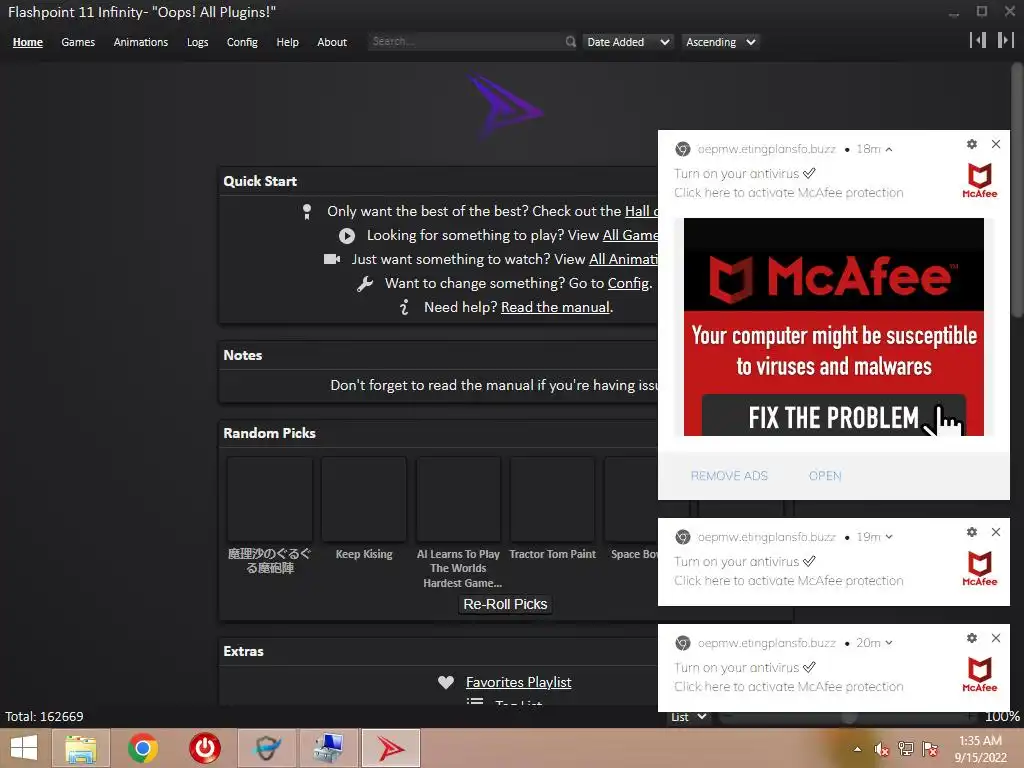The height and width of the screenshot is (768, 1024).
Task: Open settings gear on 20m notification
Action: (972, 638)
